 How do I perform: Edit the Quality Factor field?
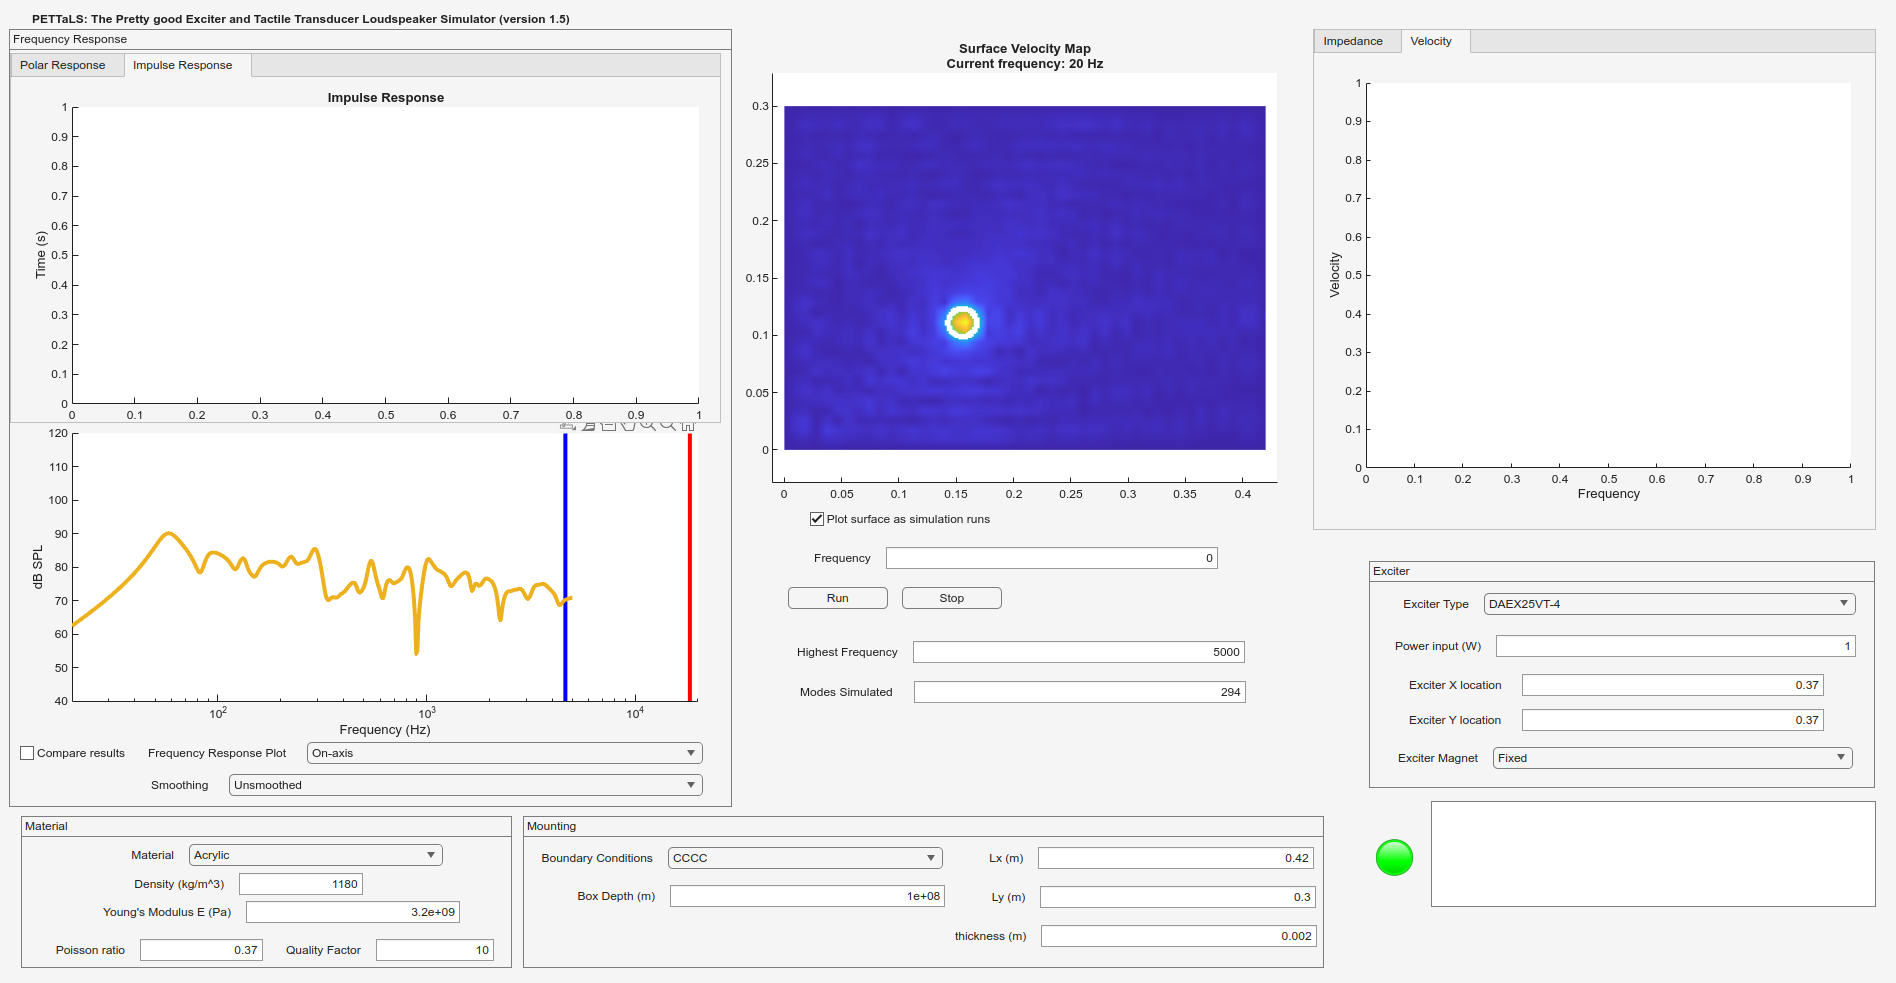point(435,950)
